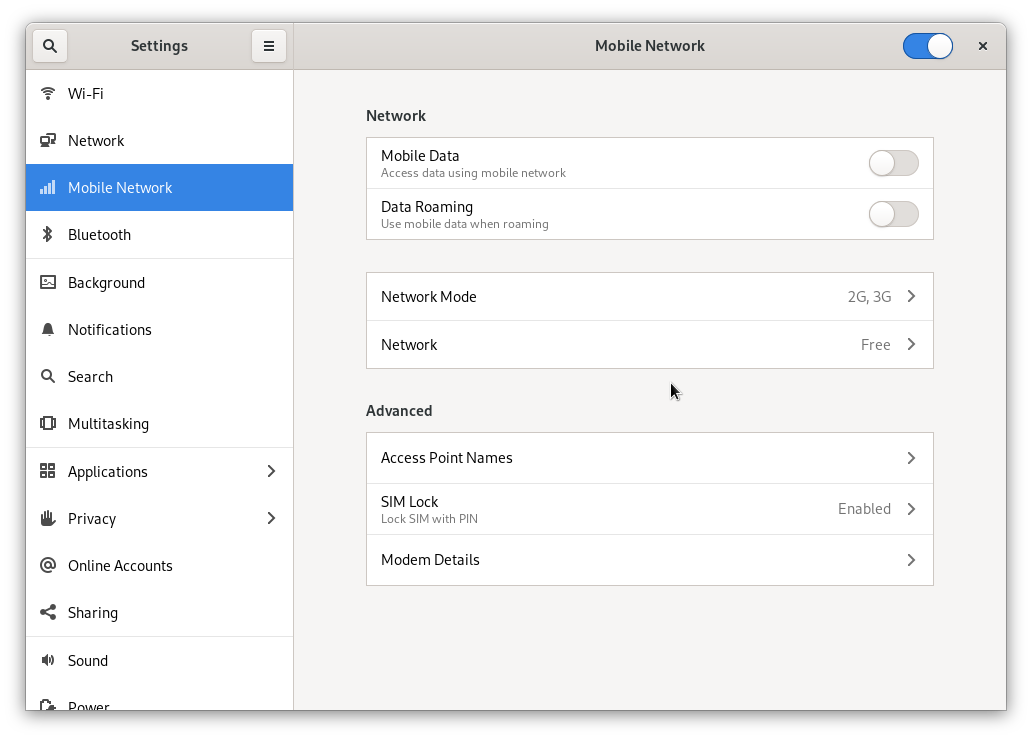Open Access Point Names row

[649, 458]
